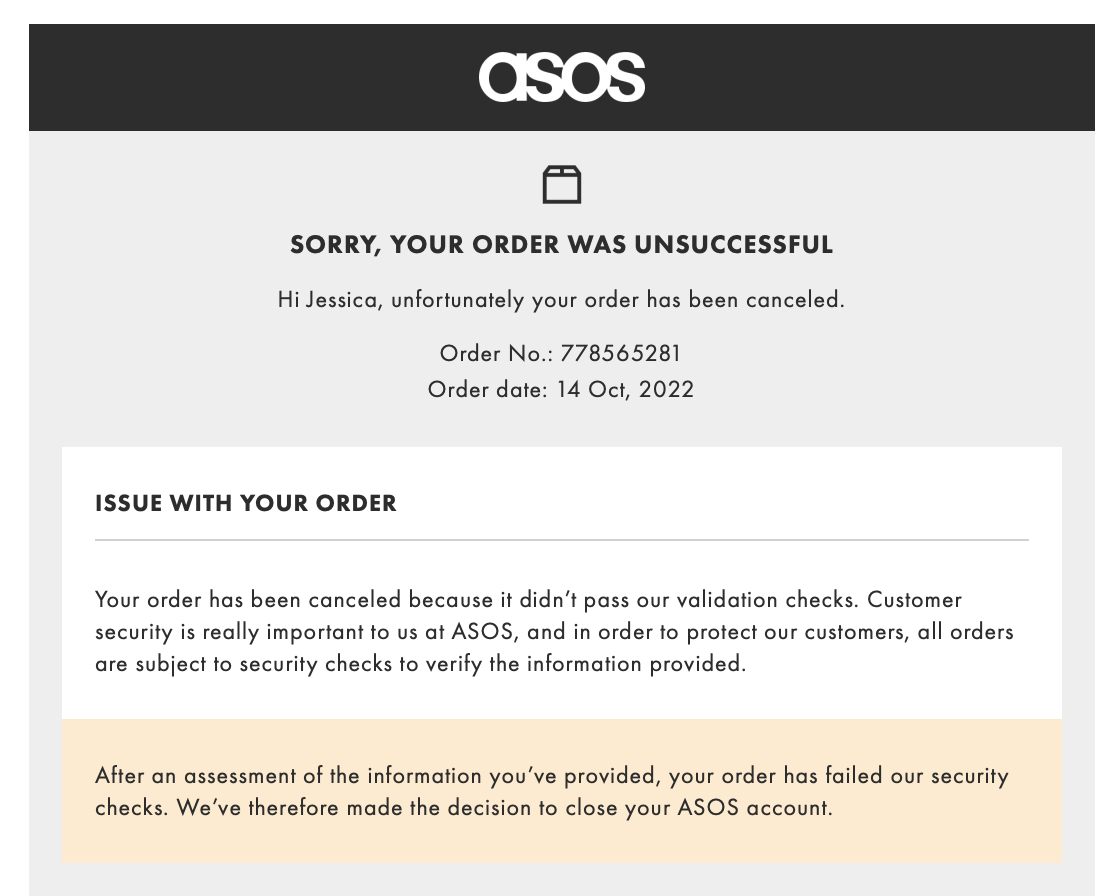Click the "Order No.:" label
Image resolution: width=1112 pixels, height=896 pixels.
pos(495,353)
